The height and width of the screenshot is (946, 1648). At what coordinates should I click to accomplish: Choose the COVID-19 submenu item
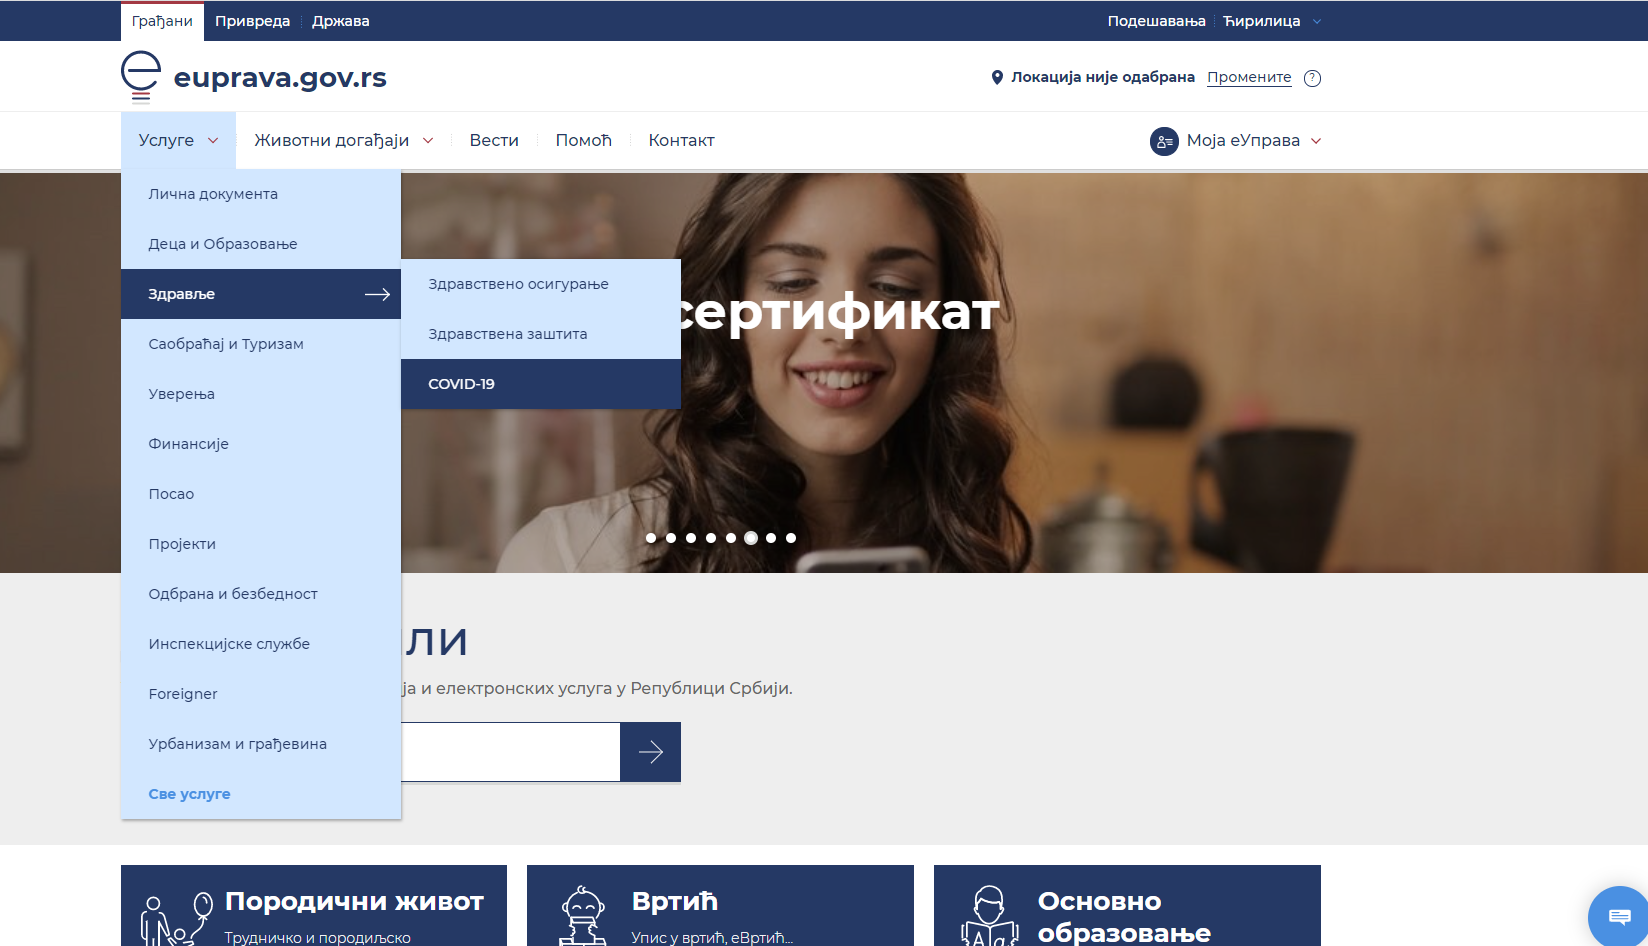(541, 384)
